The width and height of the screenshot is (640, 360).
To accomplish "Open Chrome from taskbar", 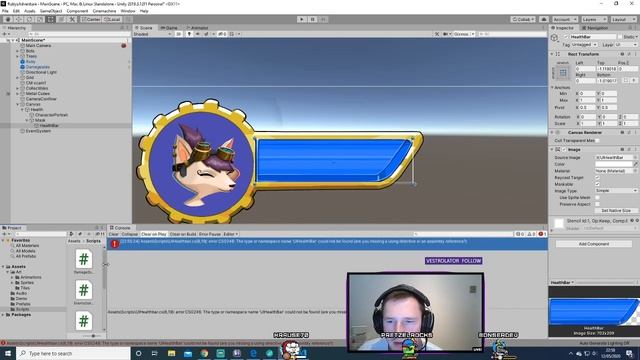I will coord(204,353).
